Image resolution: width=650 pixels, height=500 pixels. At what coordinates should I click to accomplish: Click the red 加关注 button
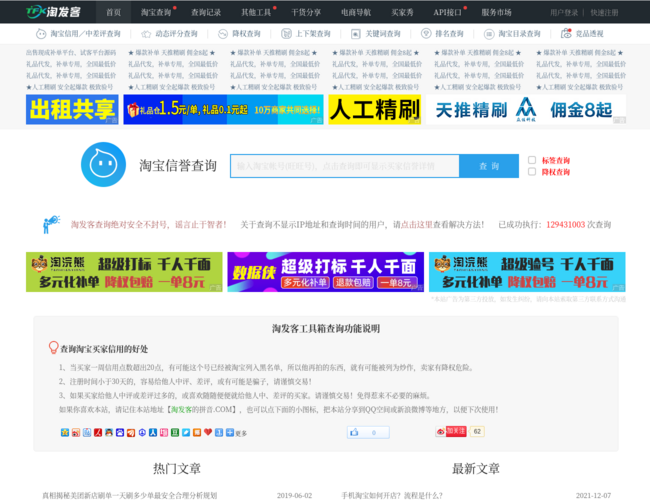click(x=456, y=431)
